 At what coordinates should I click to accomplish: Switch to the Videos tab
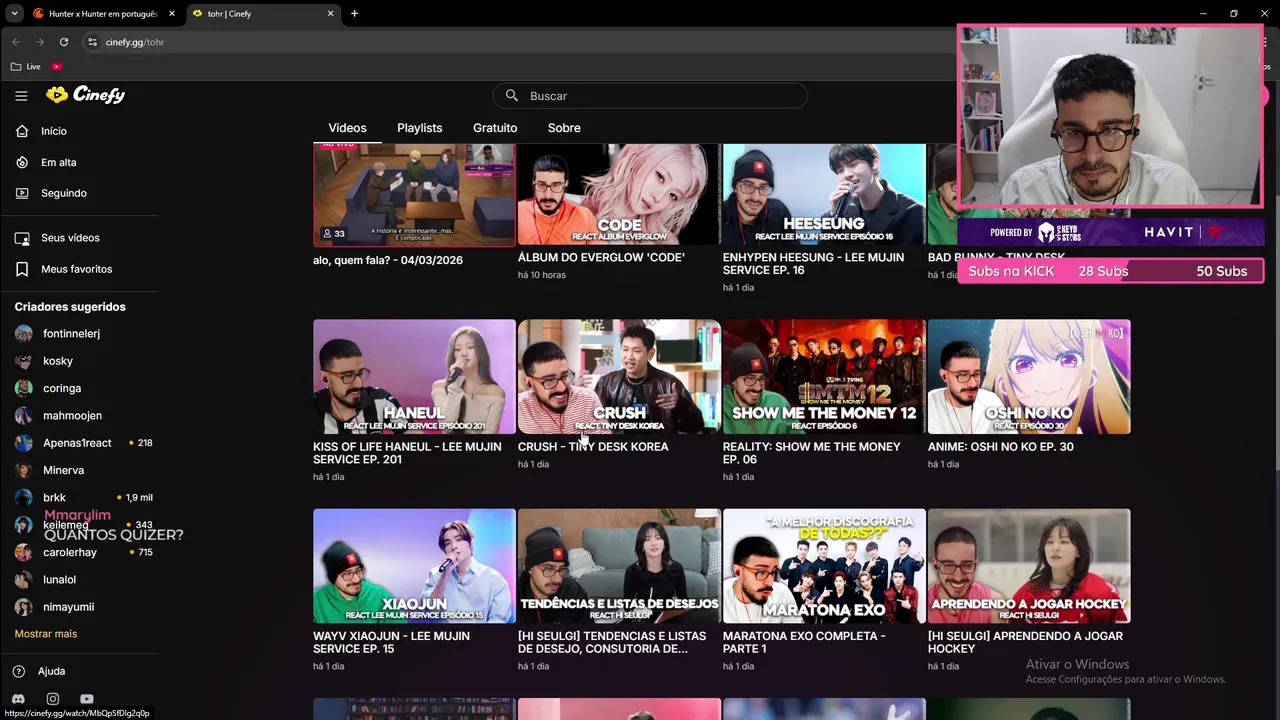(347, 128)
